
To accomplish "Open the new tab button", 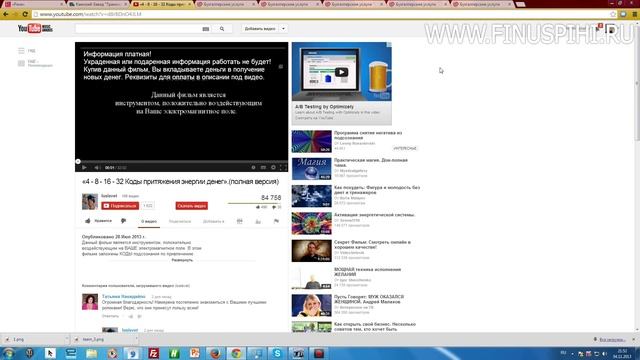I will [520, 4].
